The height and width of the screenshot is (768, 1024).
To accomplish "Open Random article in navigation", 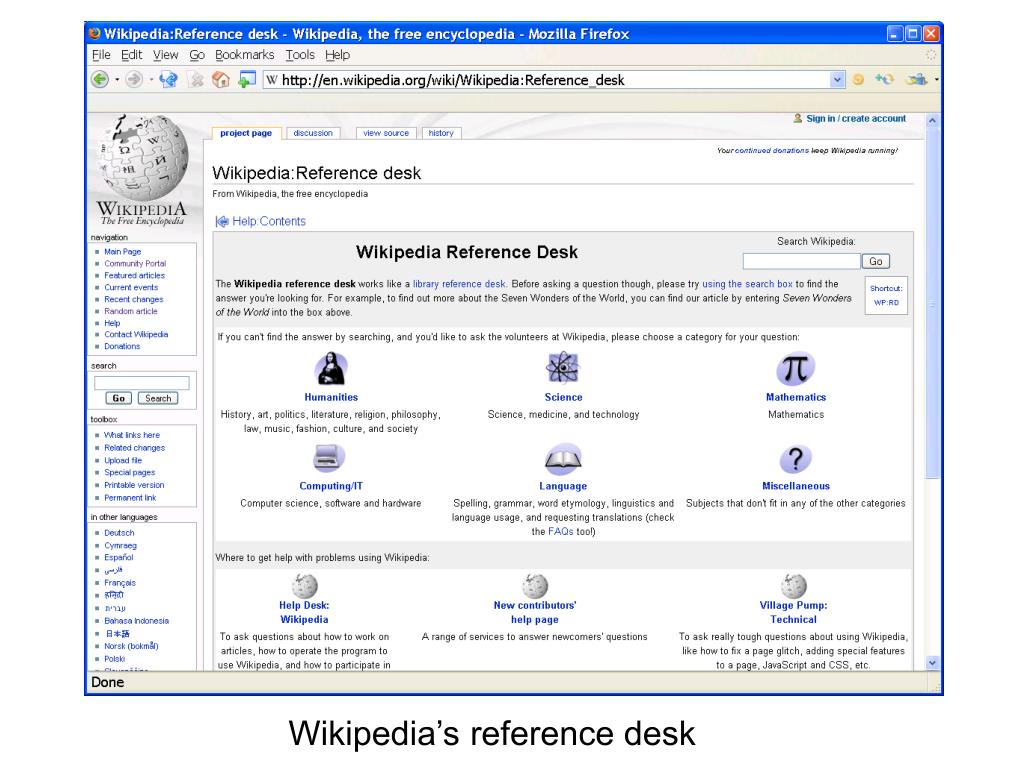I will point(131,311).
